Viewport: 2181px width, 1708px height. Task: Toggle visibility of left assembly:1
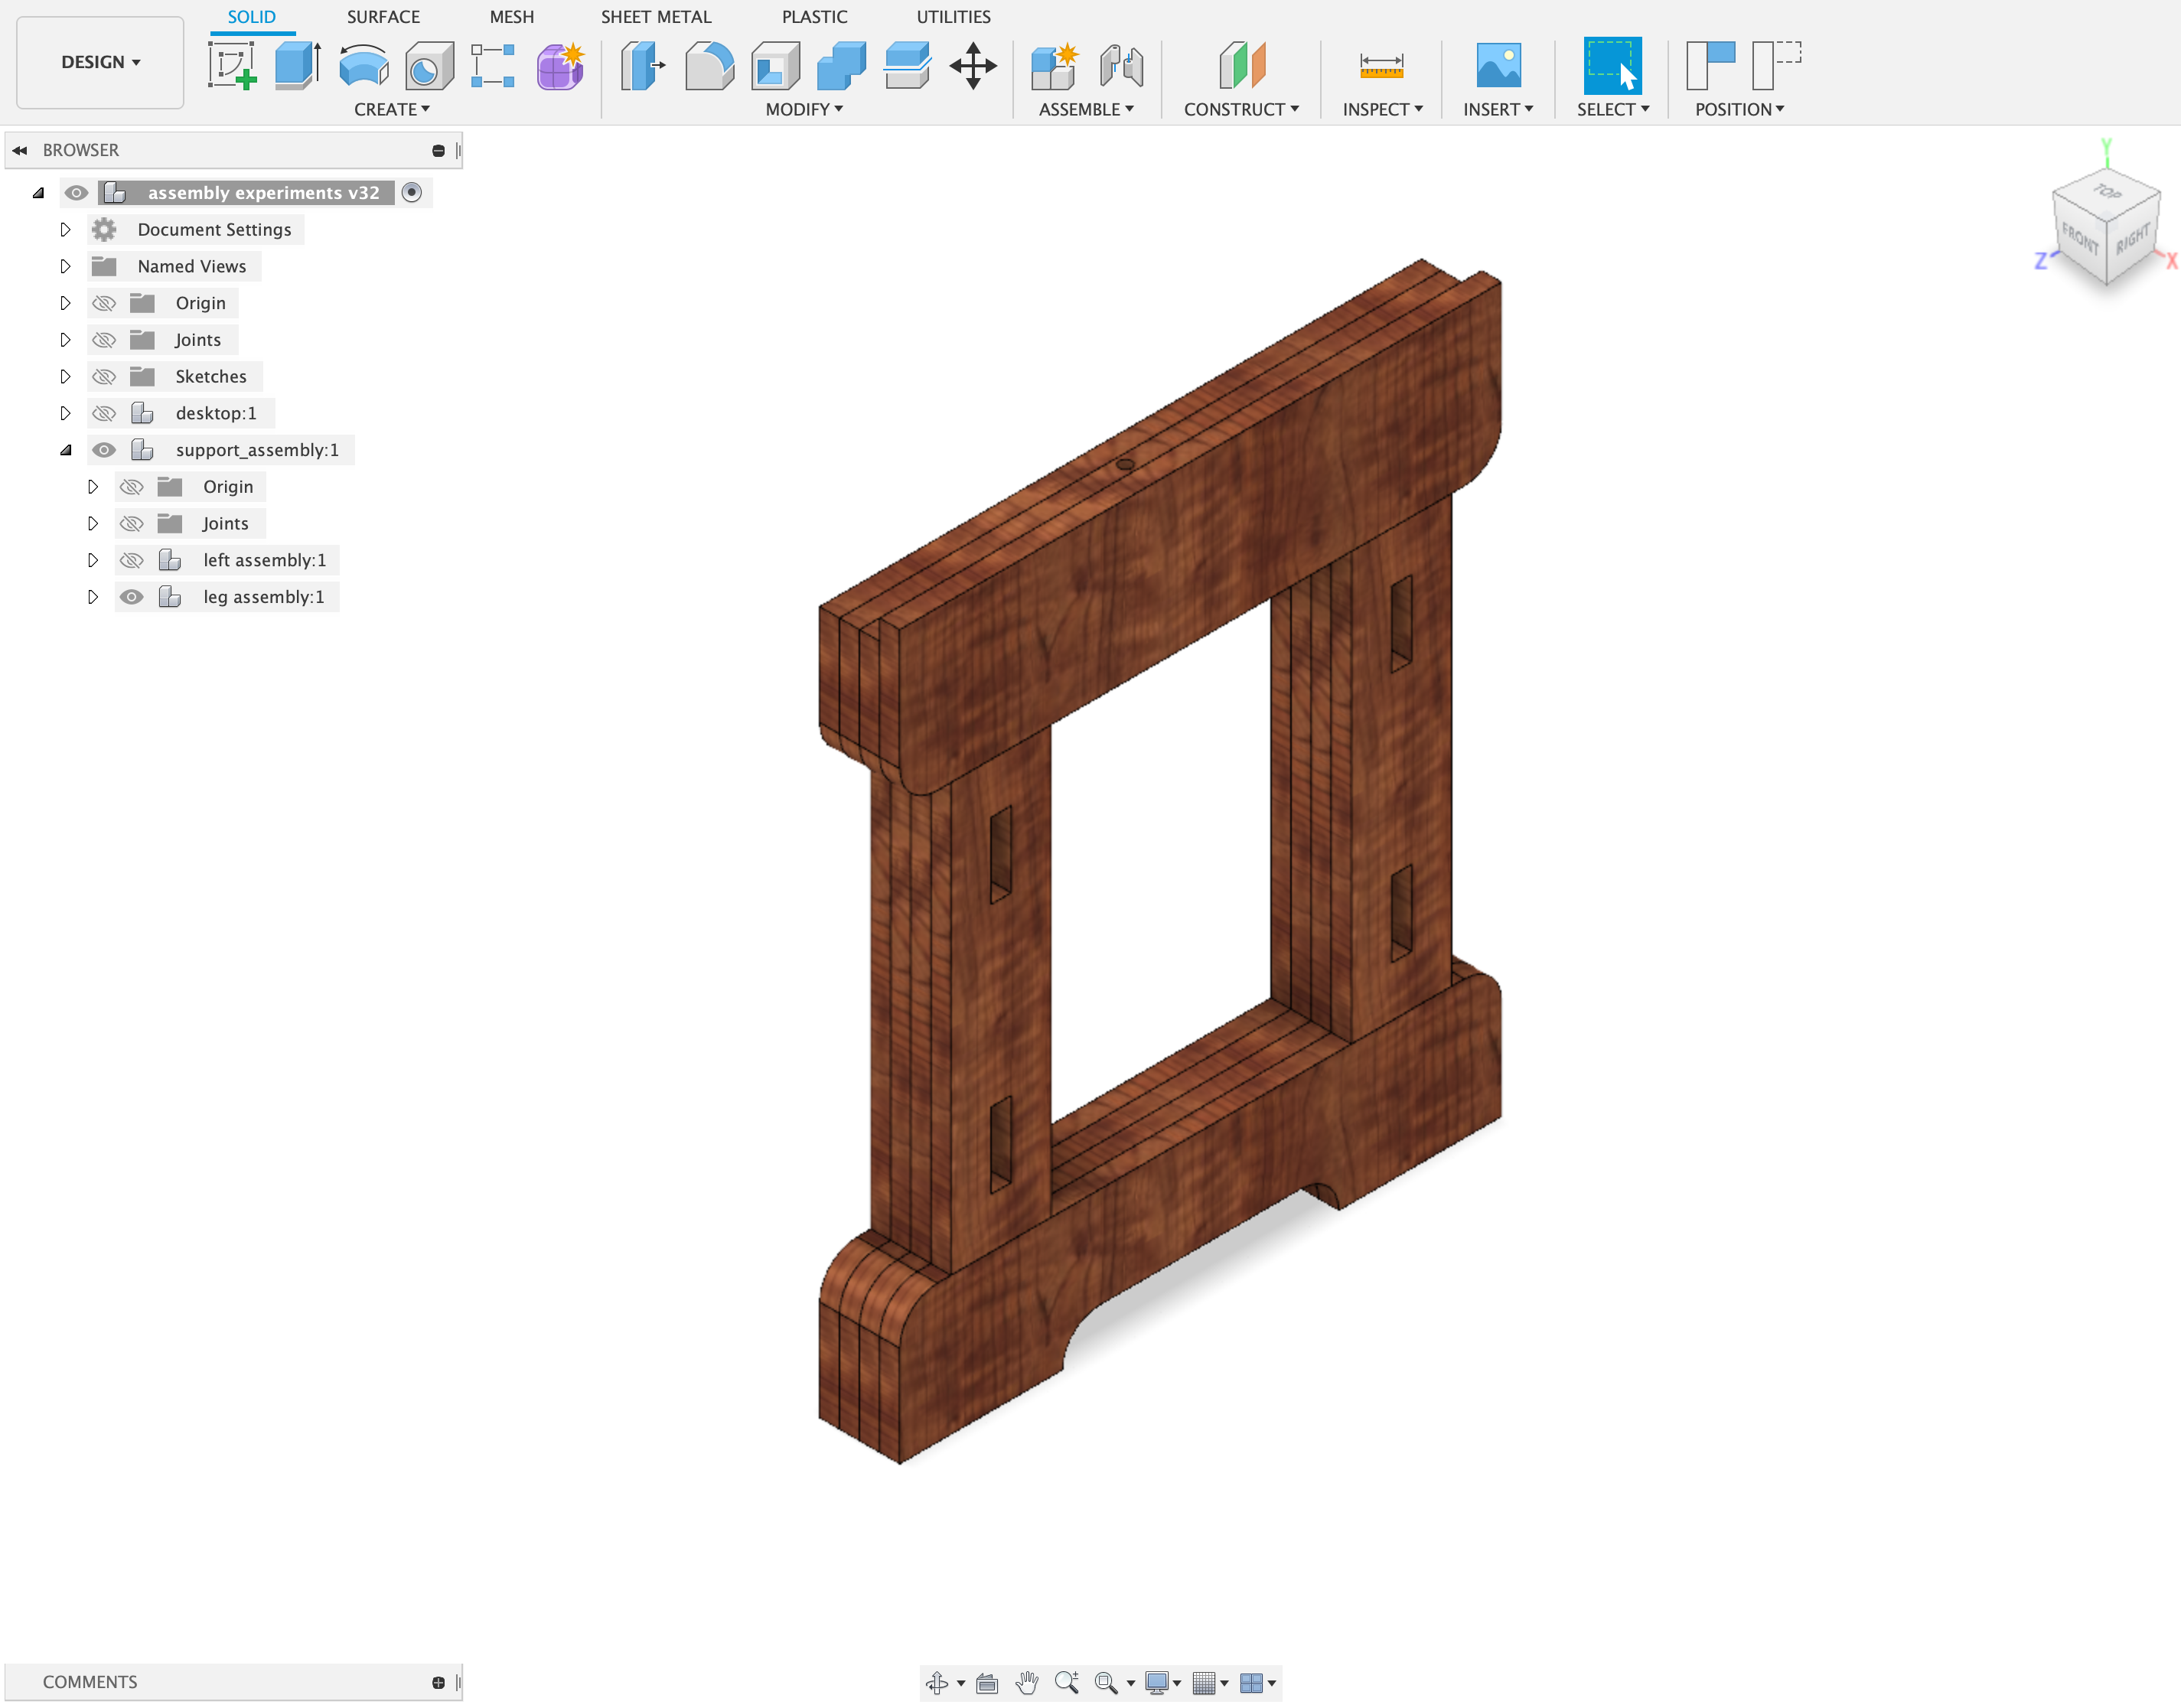tap(131, 559)
